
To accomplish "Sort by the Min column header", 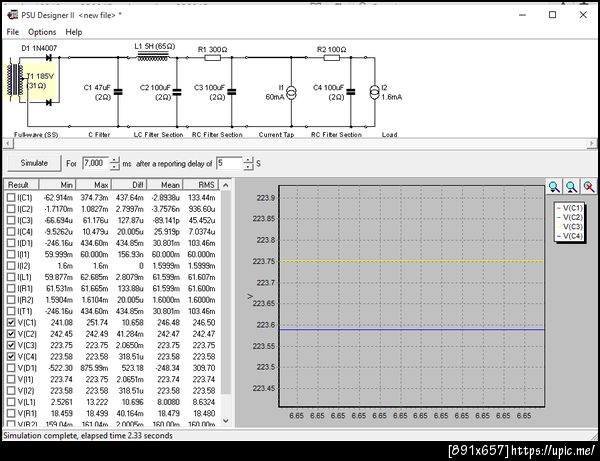I will click(57, 185).
